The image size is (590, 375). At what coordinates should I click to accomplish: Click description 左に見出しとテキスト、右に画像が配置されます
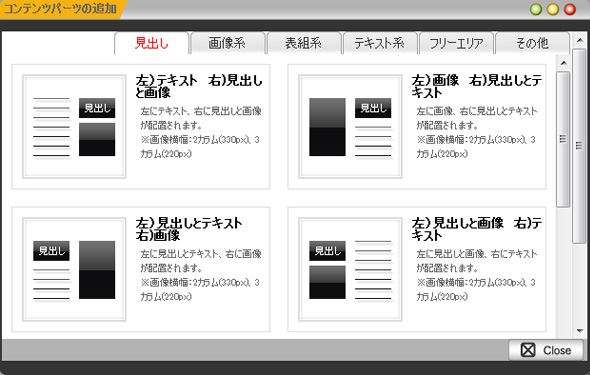coord(201,261)
